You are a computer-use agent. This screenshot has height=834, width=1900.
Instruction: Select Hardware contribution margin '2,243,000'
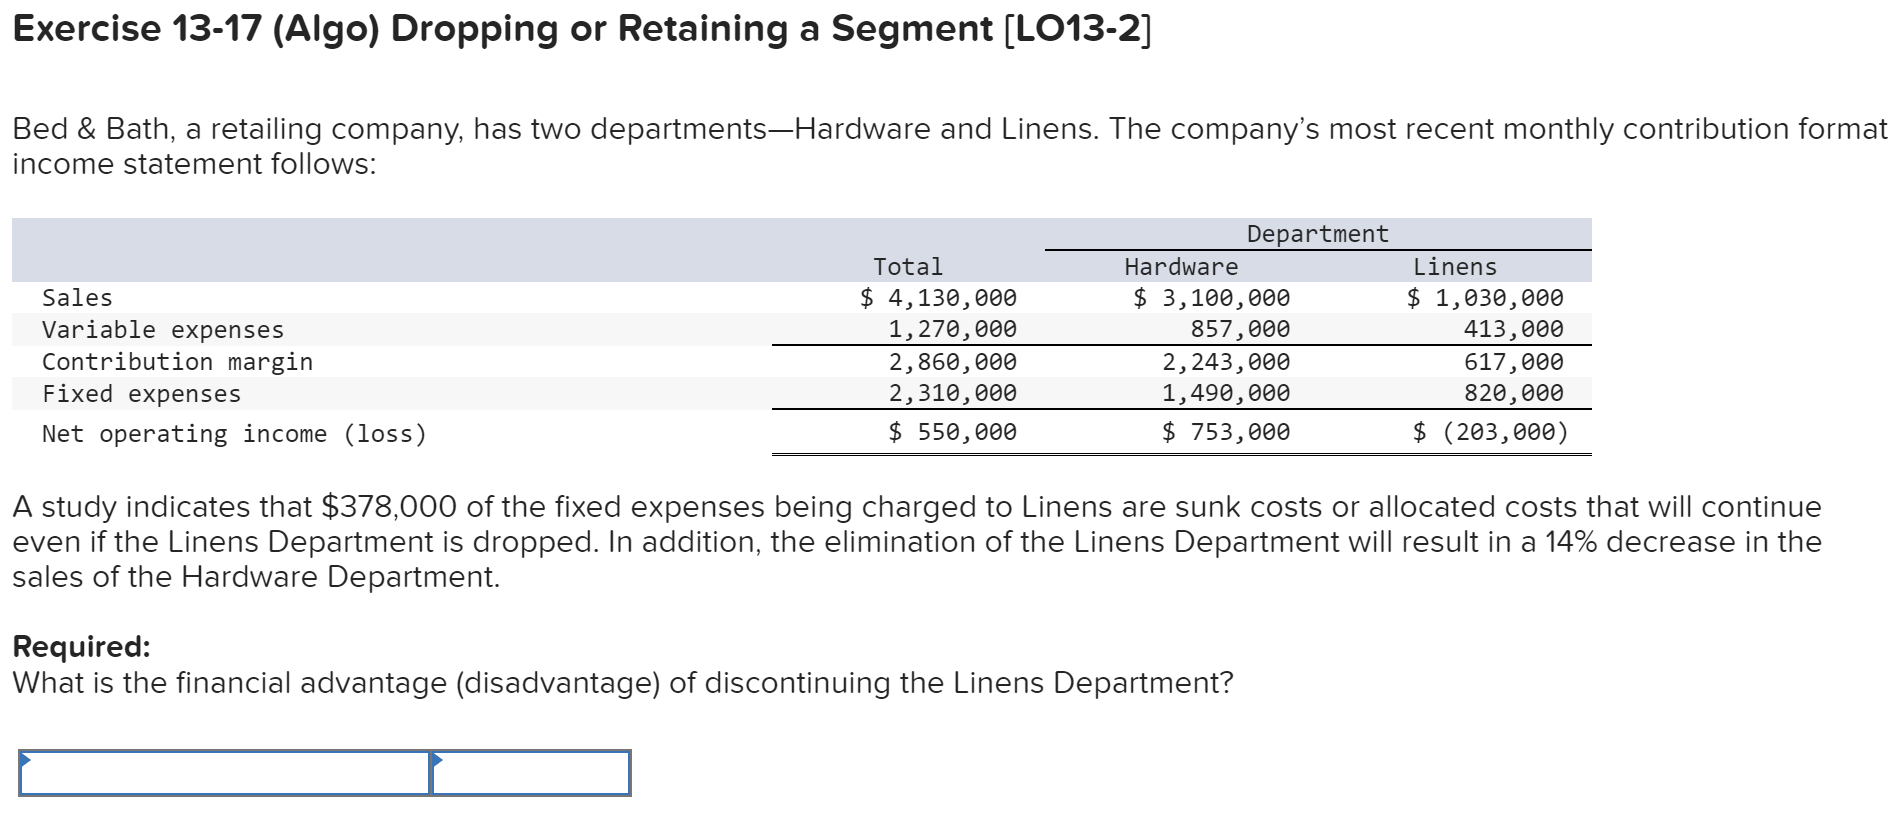(x=1226, y=362)
